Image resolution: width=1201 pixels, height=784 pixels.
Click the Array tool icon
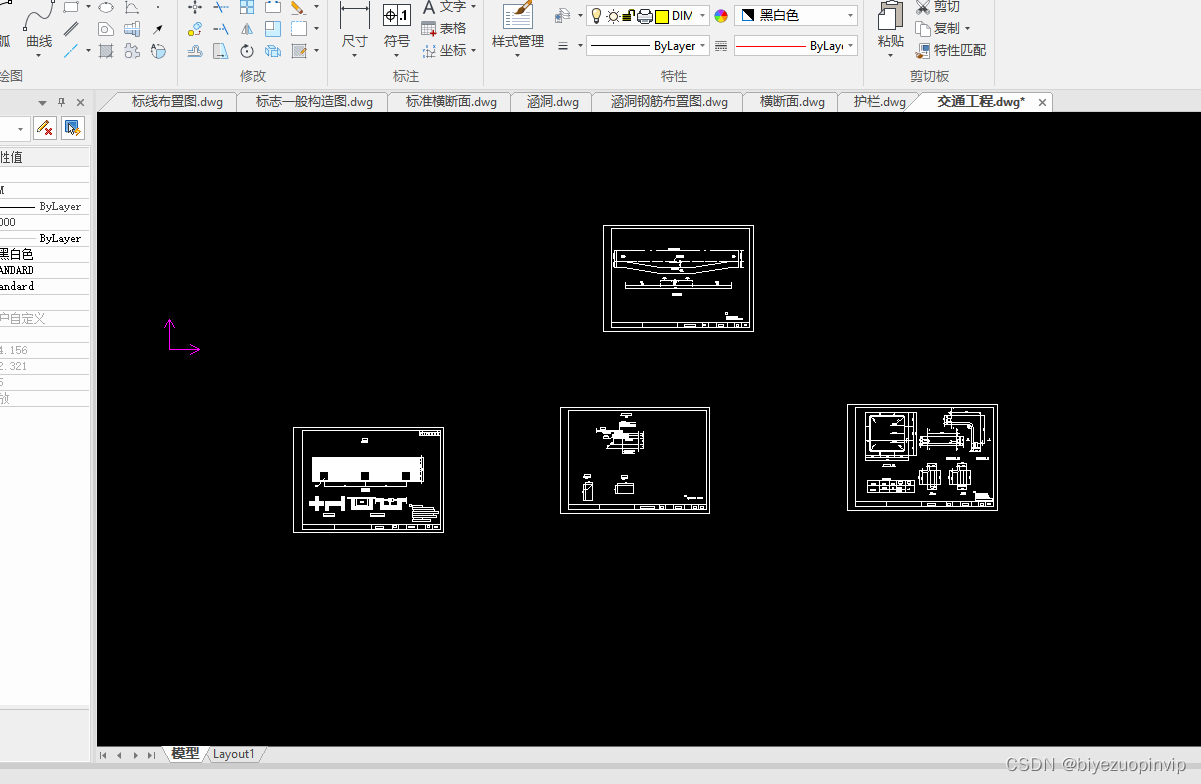point(247,7)
